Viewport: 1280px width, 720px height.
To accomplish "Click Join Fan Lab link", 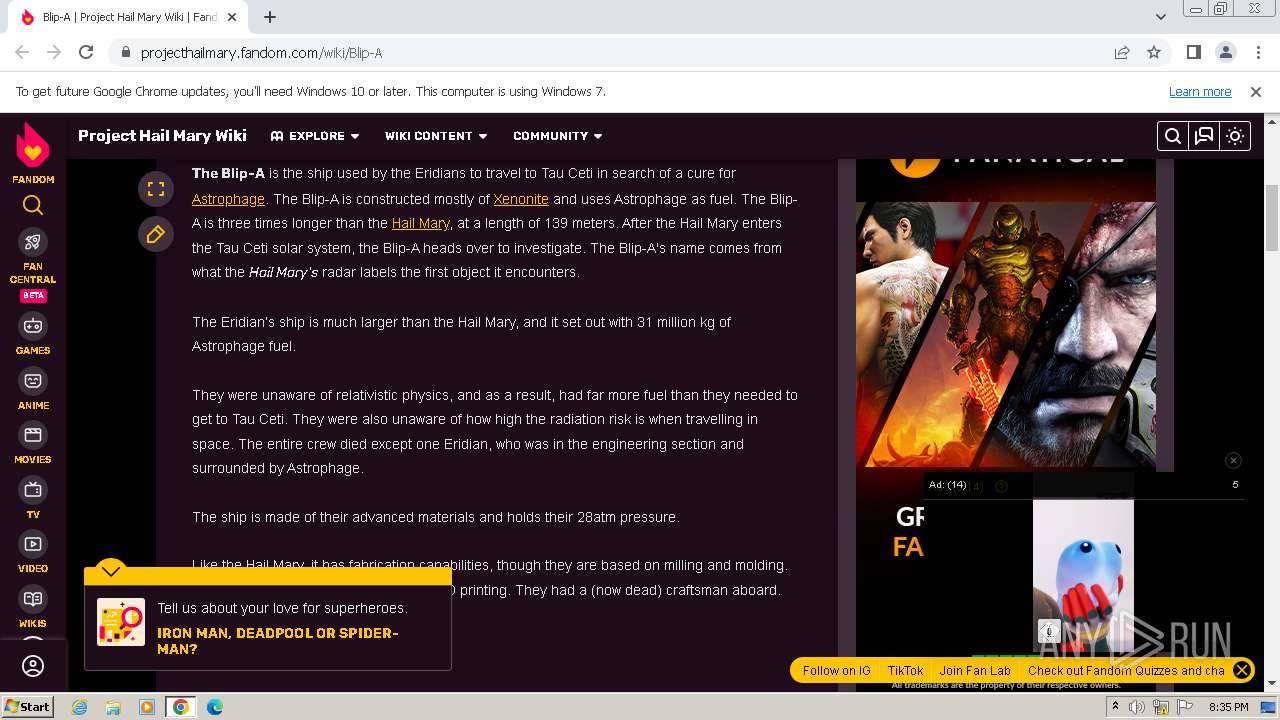I will (x=975, y=671).
